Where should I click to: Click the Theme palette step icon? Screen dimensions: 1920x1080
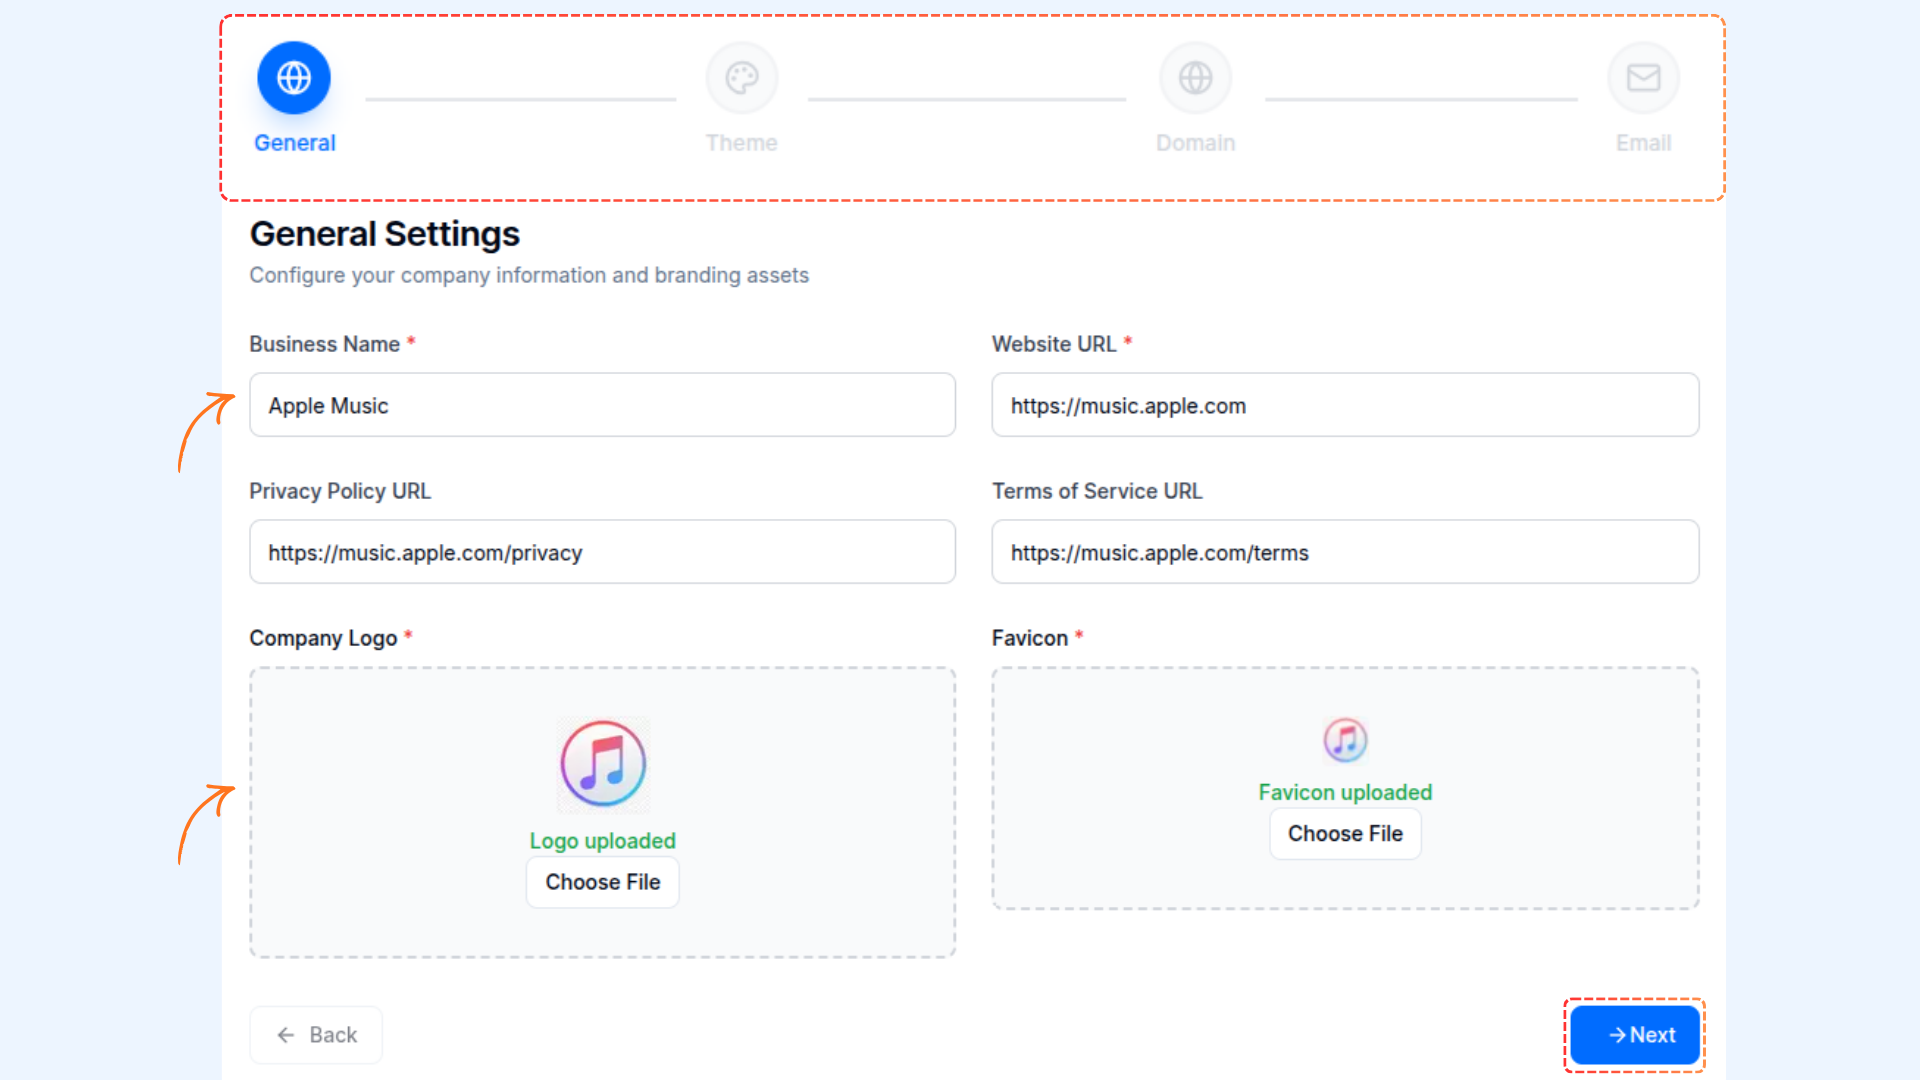(741, 78)
